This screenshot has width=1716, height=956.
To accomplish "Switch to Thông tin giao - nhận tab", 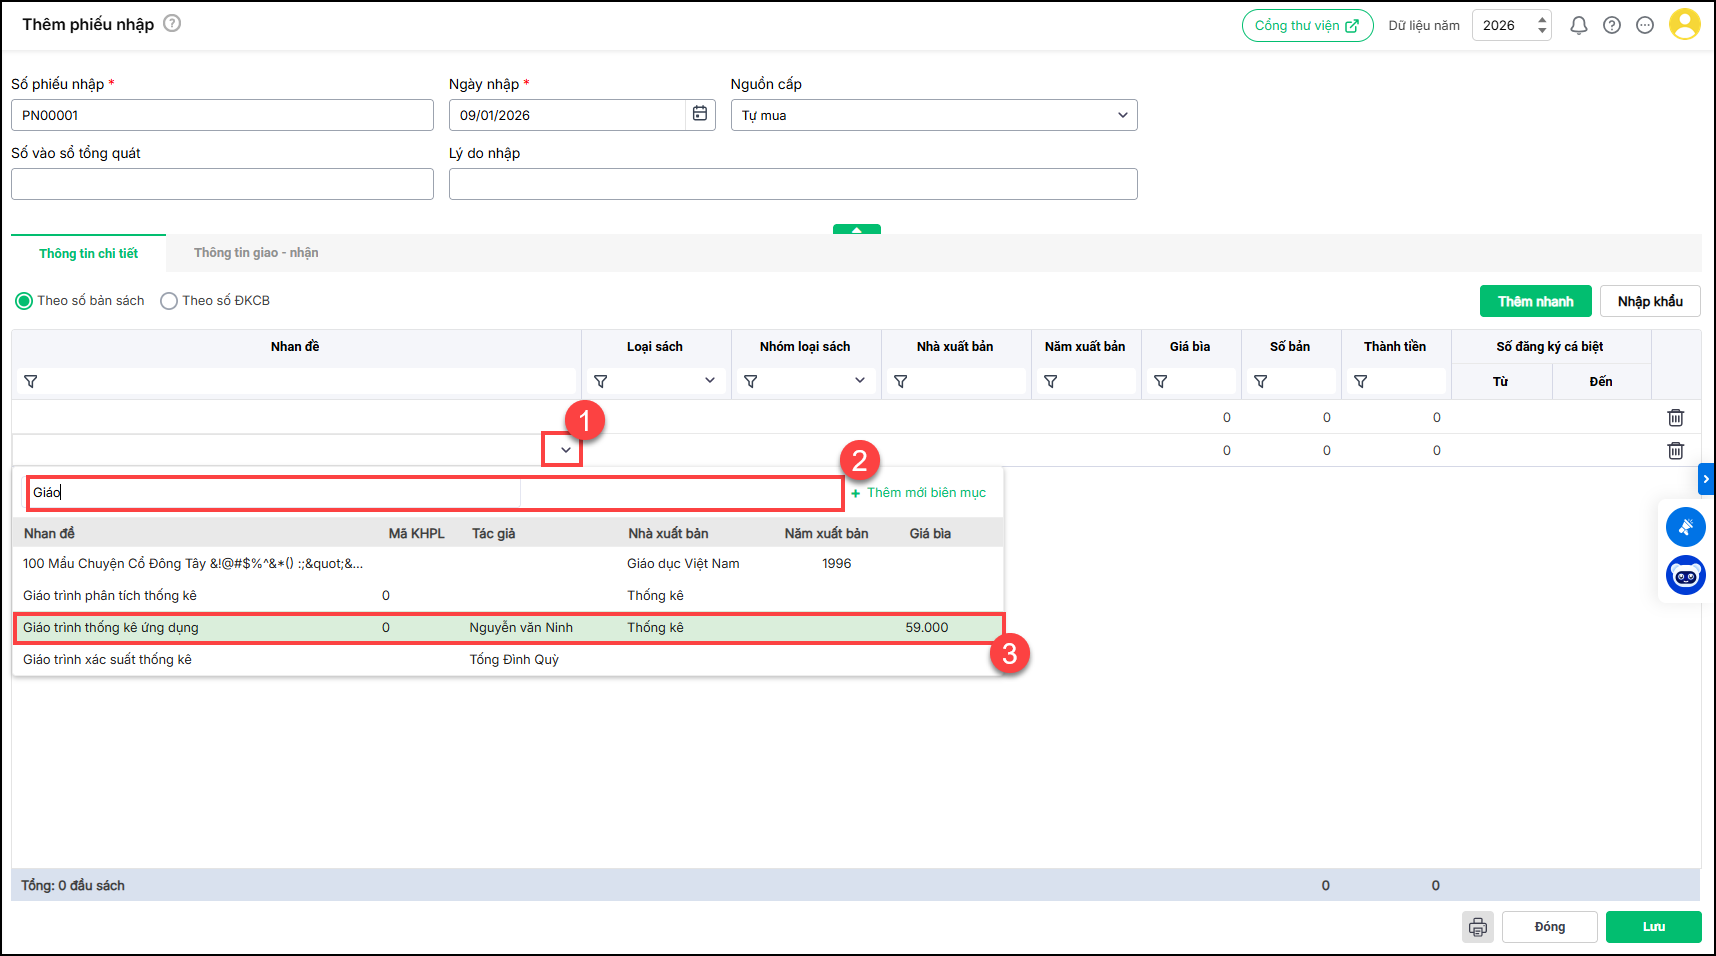I will coord(256,253).
